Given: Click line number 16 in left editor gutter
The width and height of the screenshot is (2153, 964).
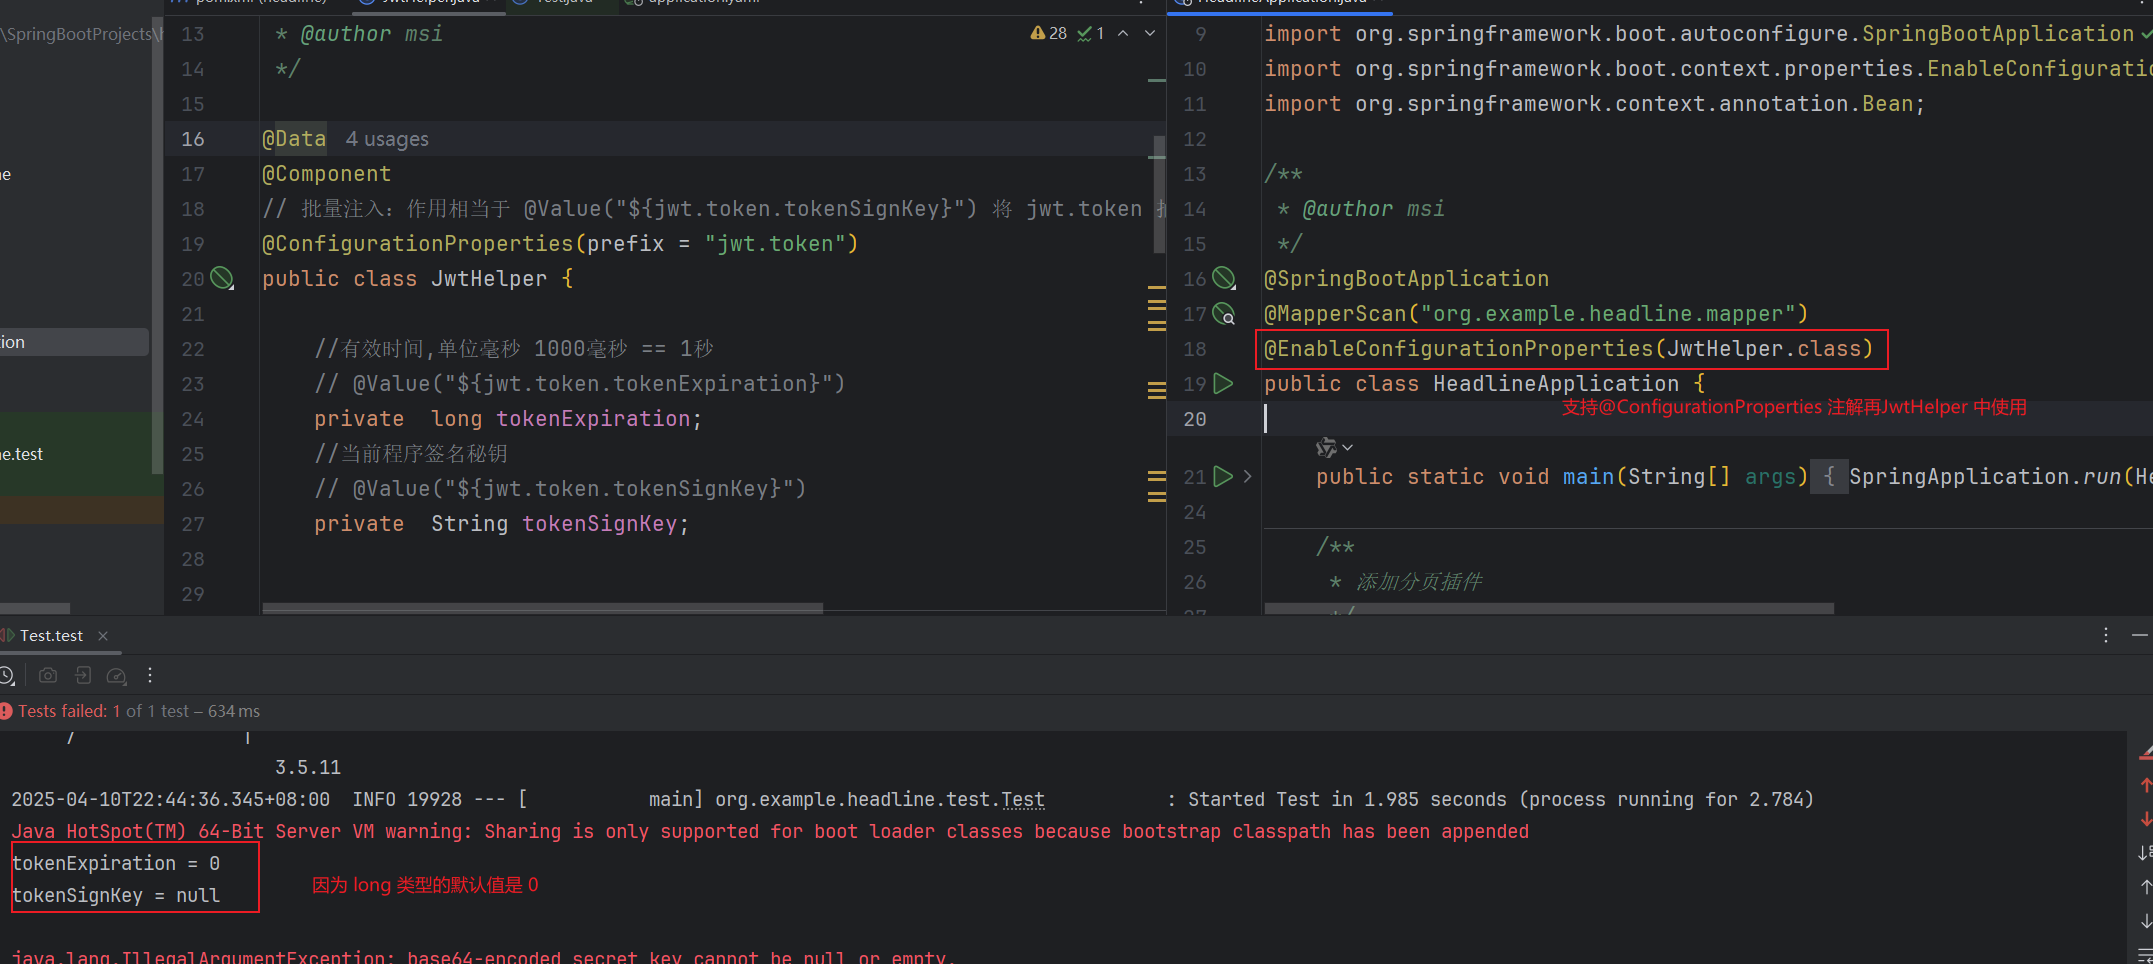Looking at the screenshot, I should (x=193, y=139).
